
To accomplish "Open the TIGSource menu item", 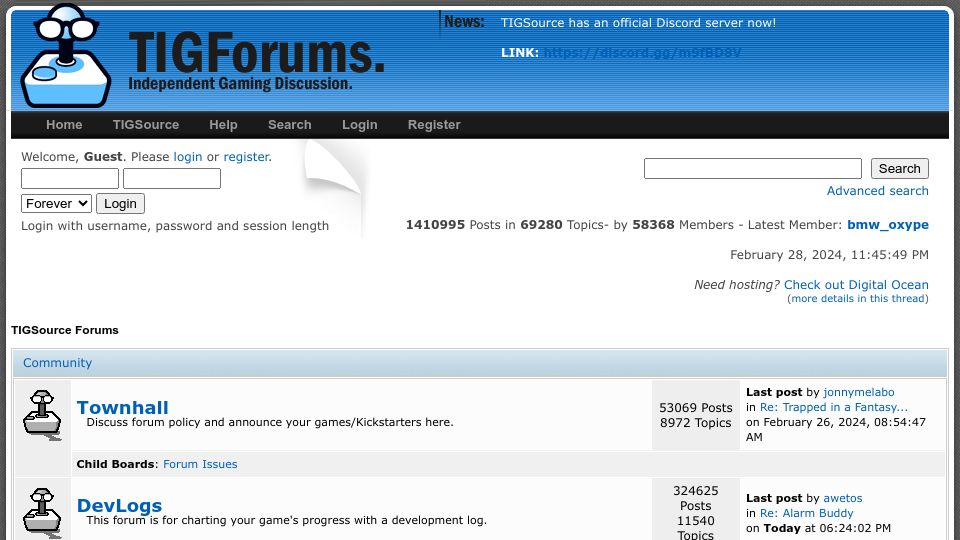I will pos(146,125).
